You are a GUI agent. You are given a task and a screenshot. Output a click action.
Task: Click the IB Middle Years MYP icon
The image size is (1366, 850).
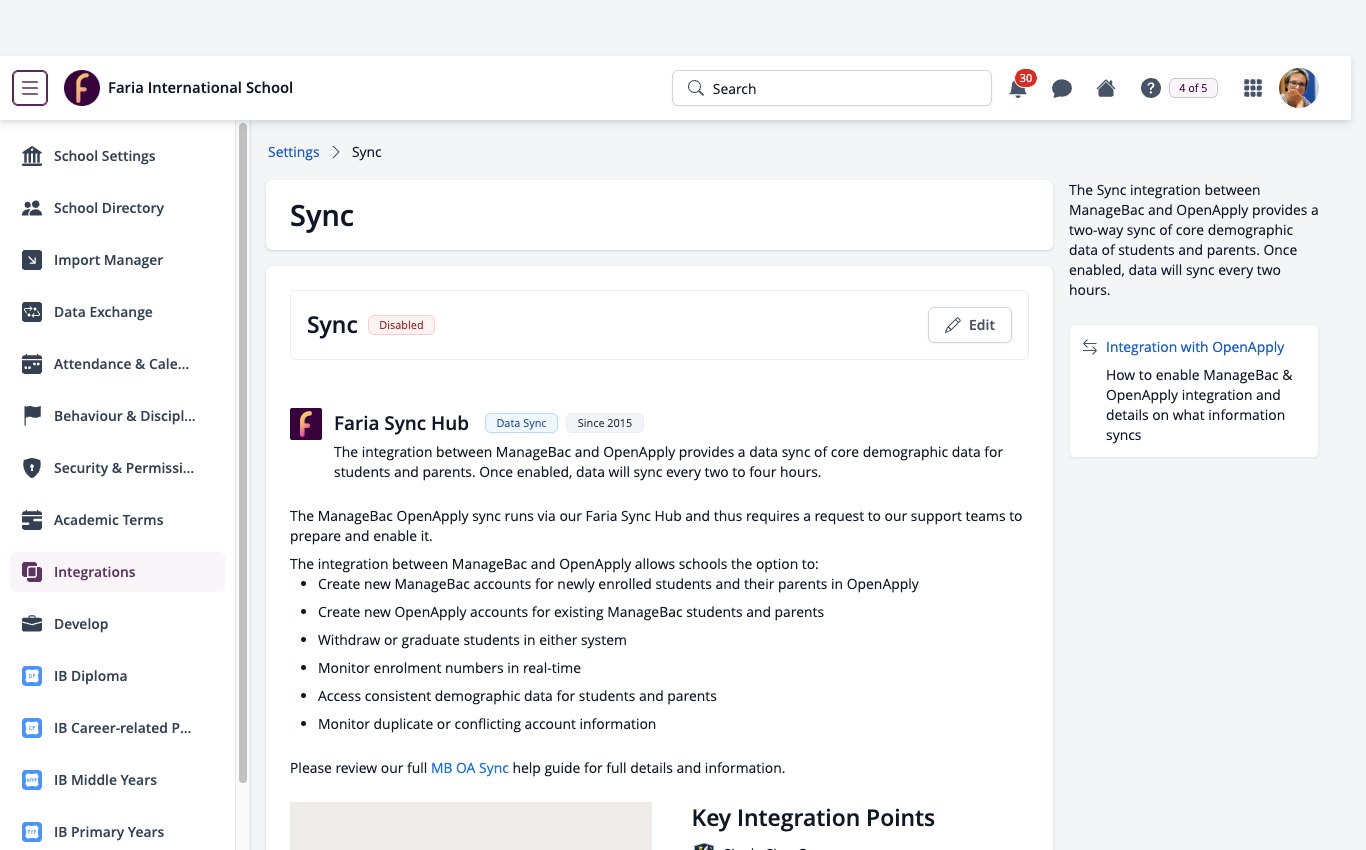[32, 780]
